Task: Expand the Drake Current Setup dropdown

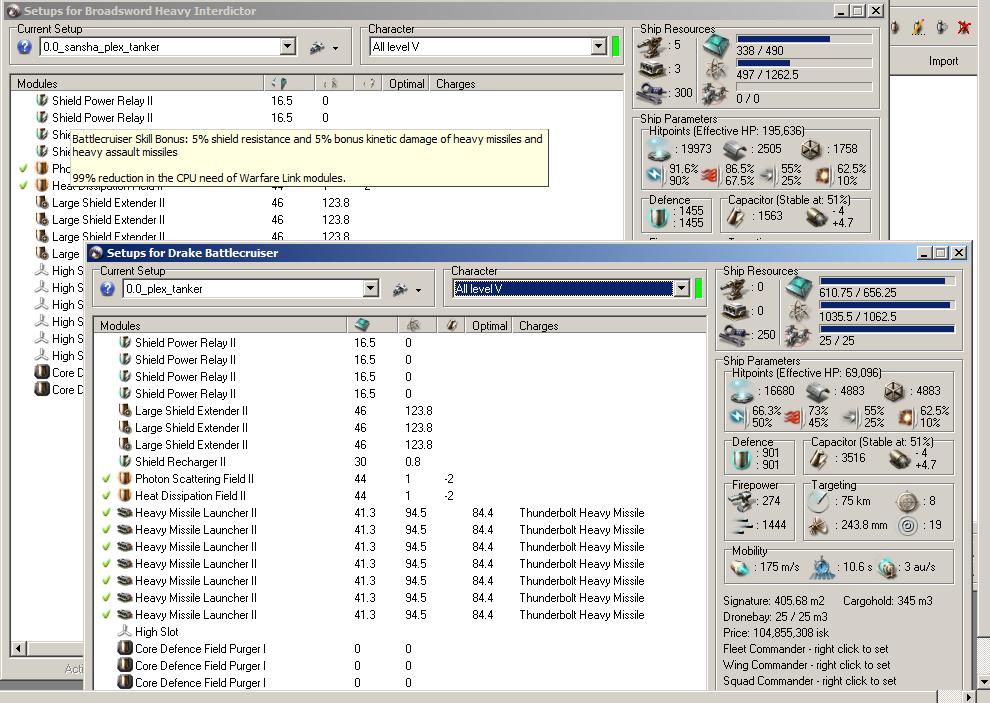Action: tap(371, 289)
